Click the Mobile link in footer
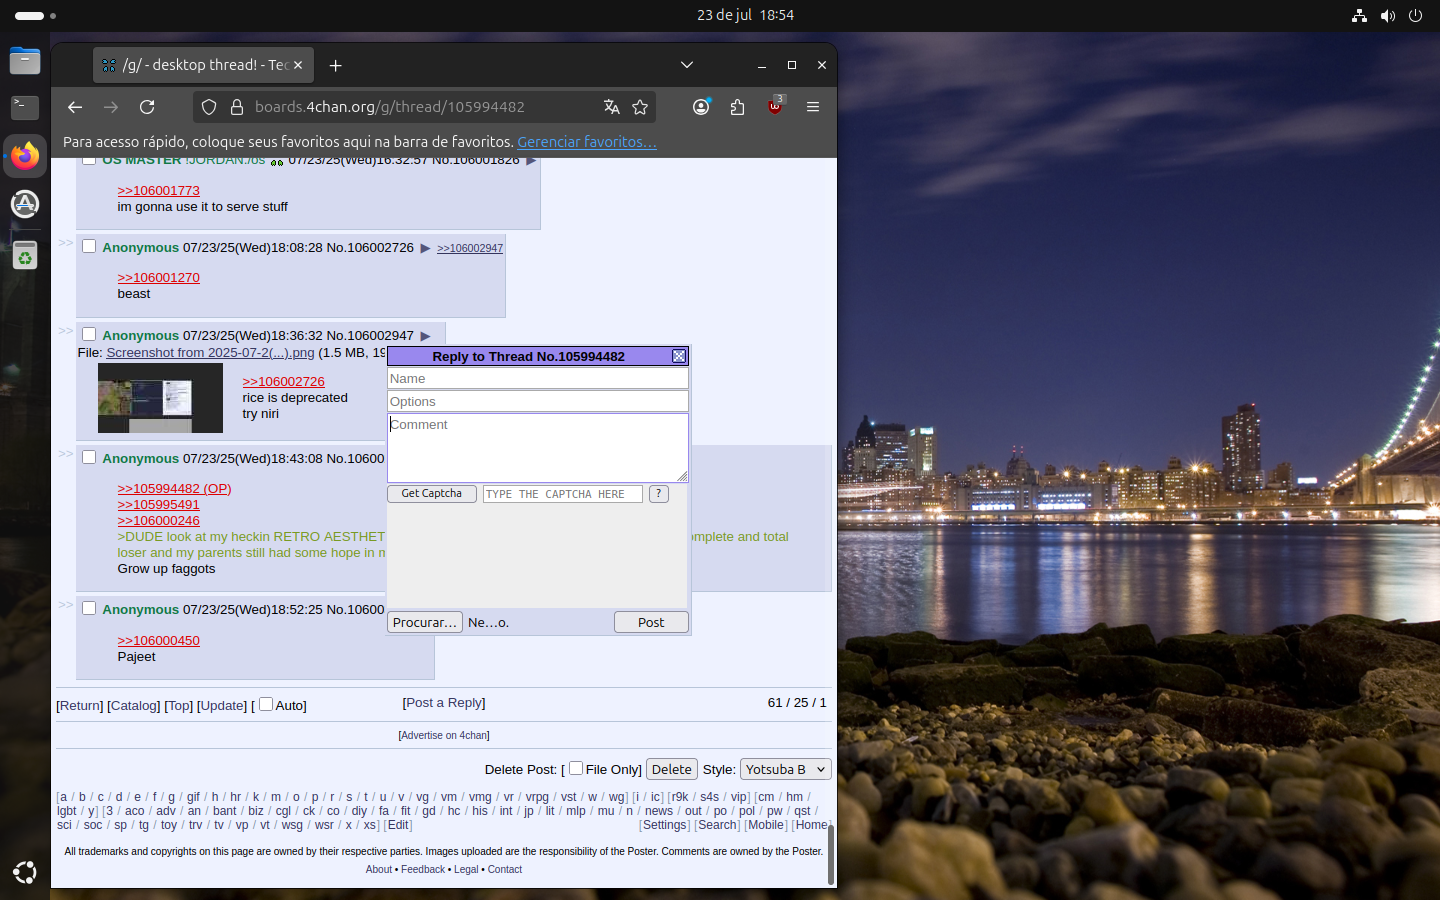This screenshot has width=1440, height=900. tap(766, 825)
